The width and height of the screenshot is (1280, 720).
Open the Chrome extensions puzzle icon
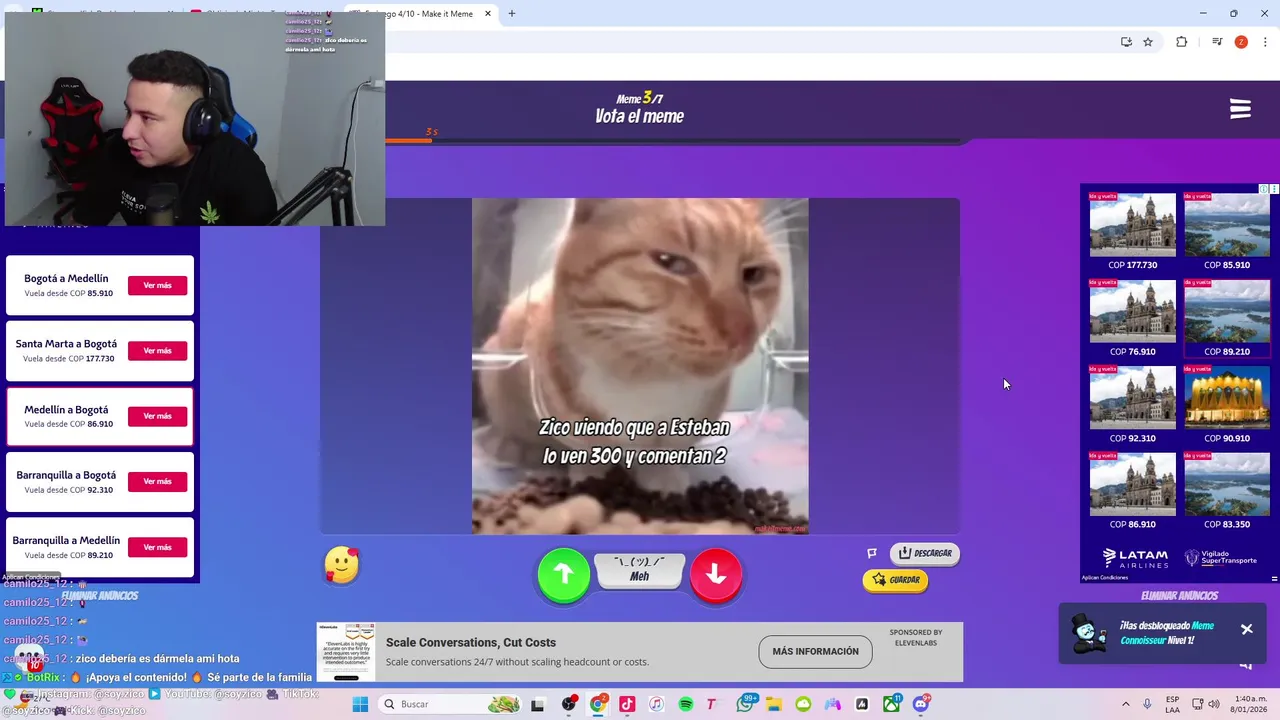(x=1182, y=42)
